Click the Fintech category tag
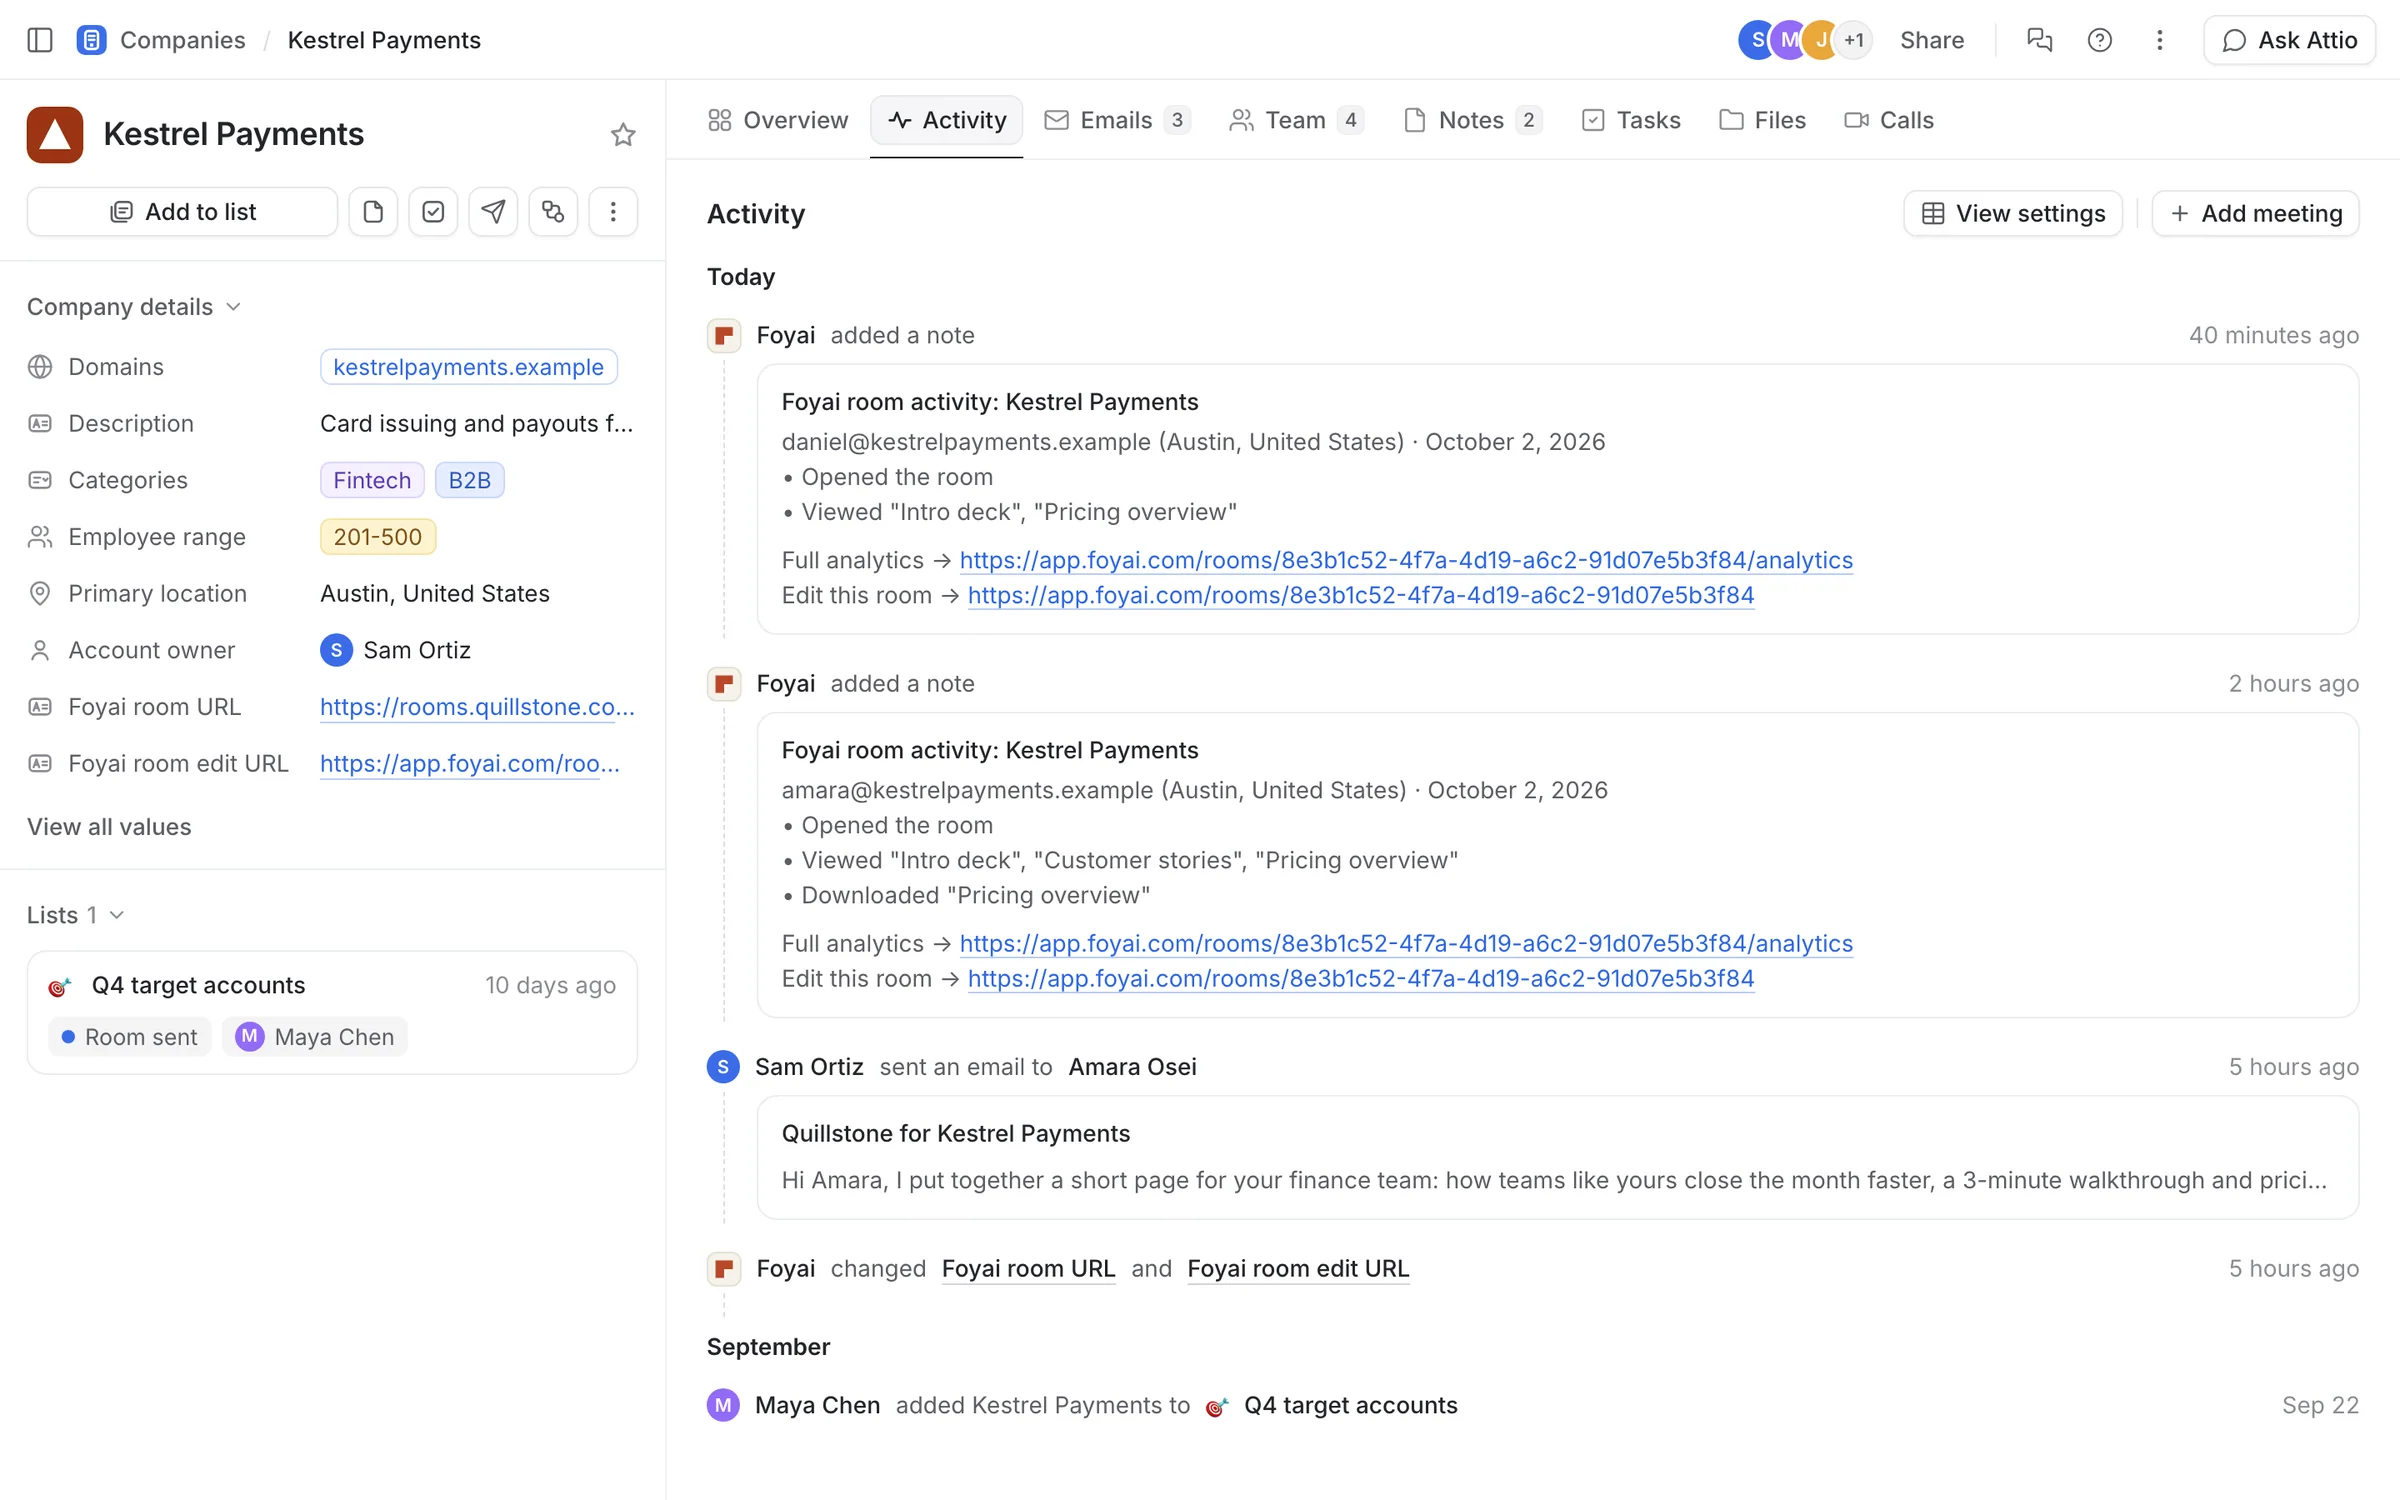 pos(372,480)
